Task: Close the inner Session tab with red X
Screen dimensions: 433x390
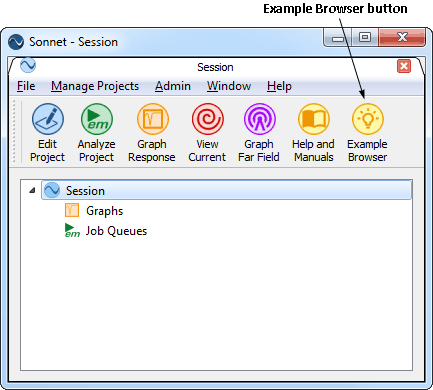Action: [x=404, y=66]
